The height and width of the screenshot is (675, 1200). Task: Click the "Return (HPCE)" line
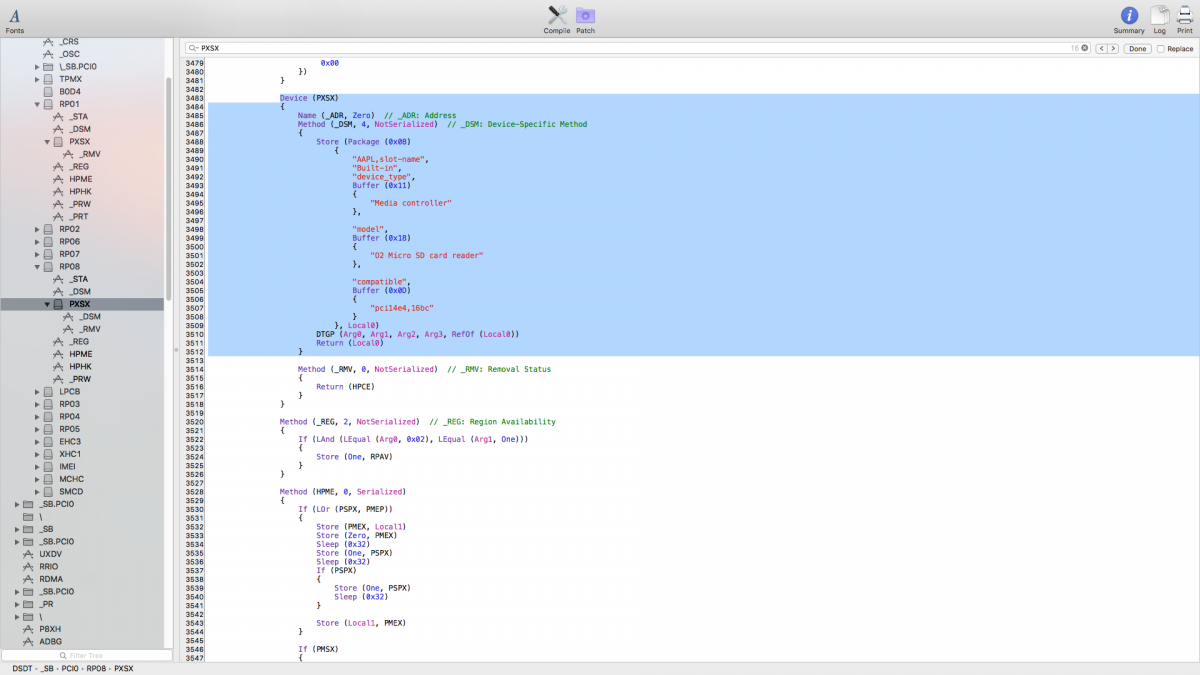tap(345, 387)
